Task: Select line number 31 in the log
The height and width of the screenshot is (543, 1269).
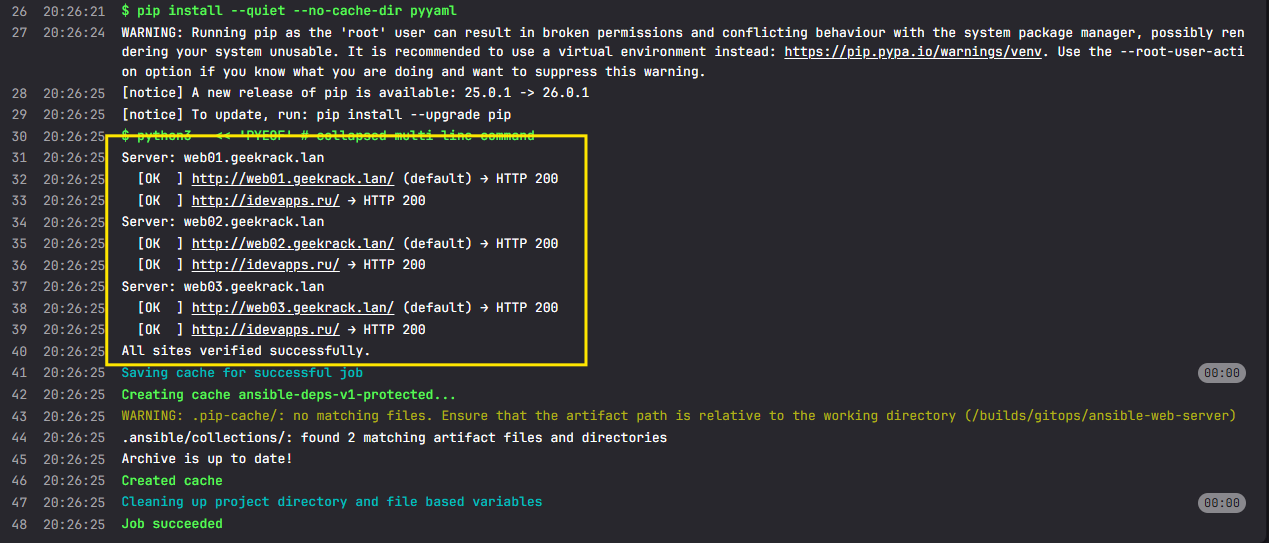Action: [19, 158]
